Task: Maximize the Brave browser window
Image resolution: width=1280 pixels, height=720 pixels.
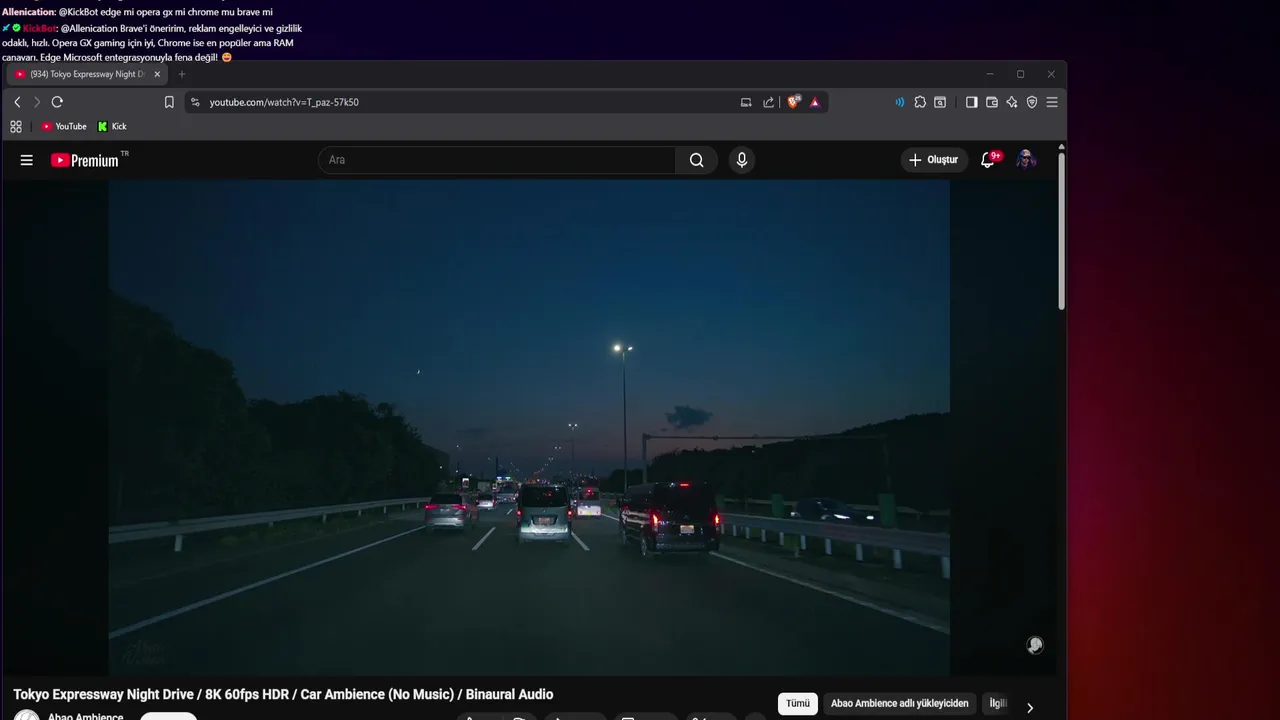Action: pyautogui.click(x=1020, y=74)
